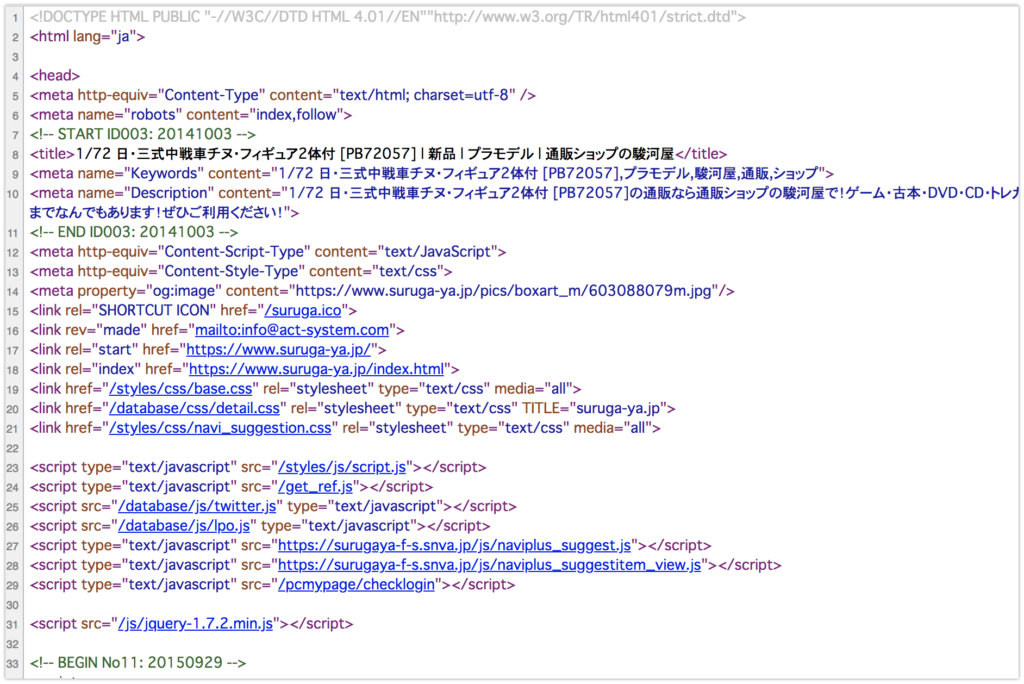Click the Keywords meta tag line
Image resolution: width=1024 pixels, height=684 pixels.
pyautogui.click(x=432, y=174)
